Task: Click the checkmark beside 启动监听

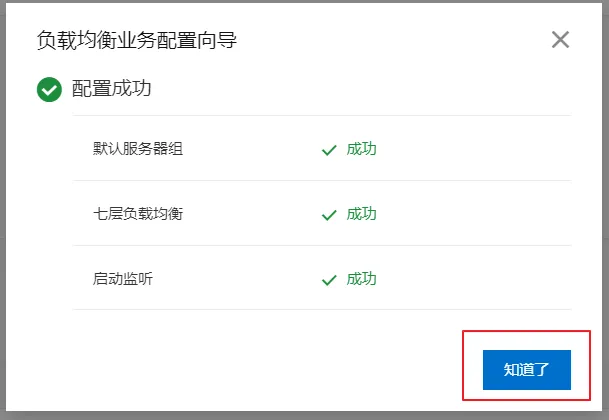Action: click(328, 279)
